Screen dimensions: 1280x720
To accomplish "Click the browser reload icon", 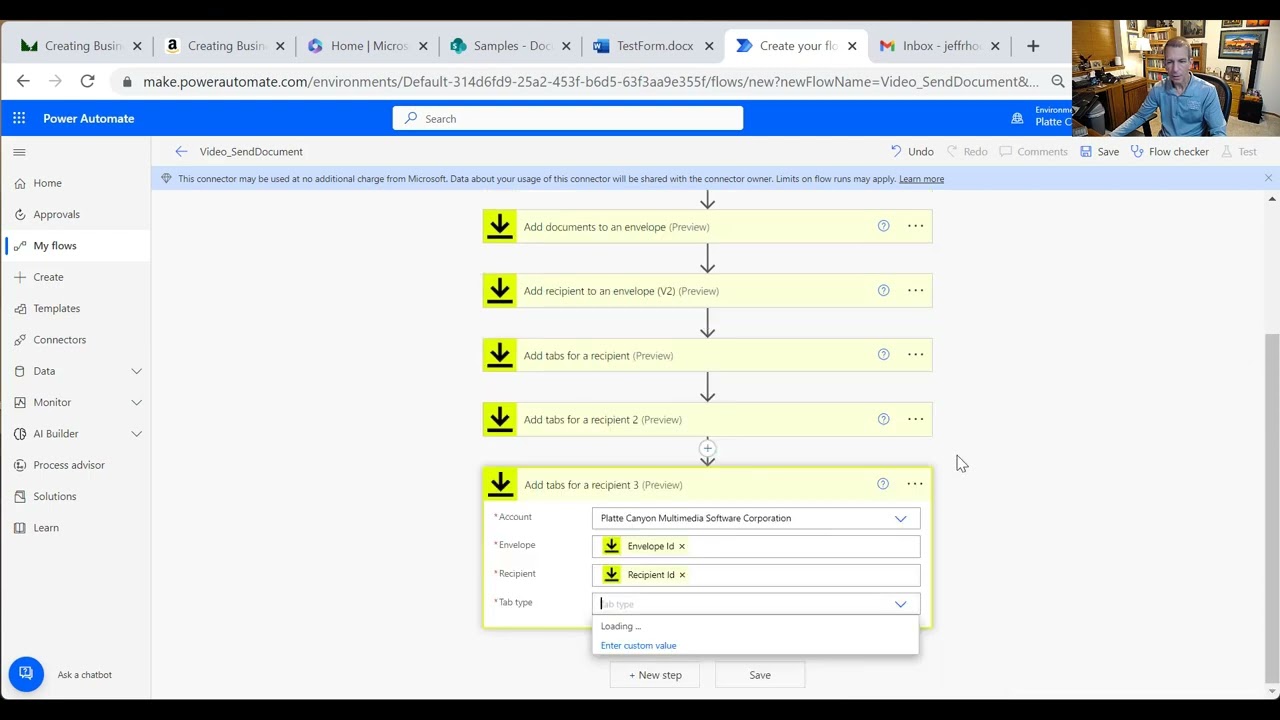I will 87,81.
